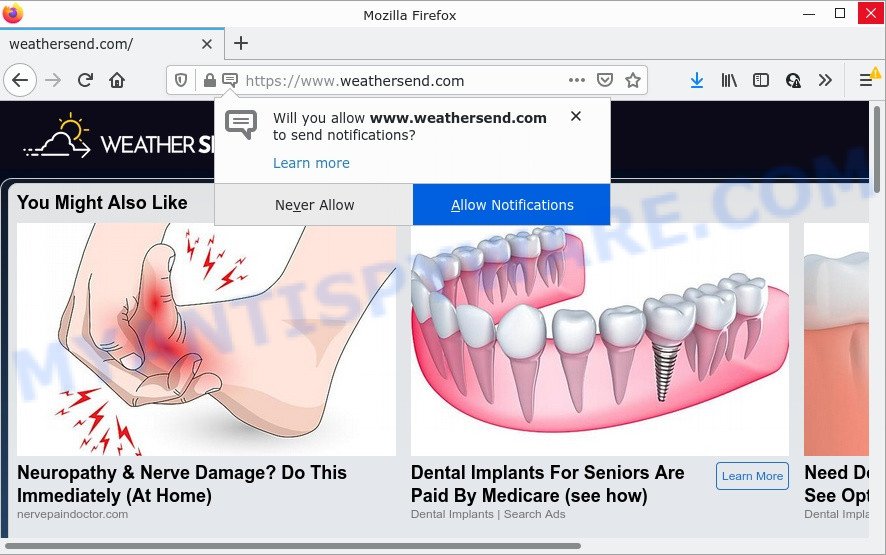Open the Downloads panel
The width and height of the screenshot is (886, 555).
tap(697, 80)
